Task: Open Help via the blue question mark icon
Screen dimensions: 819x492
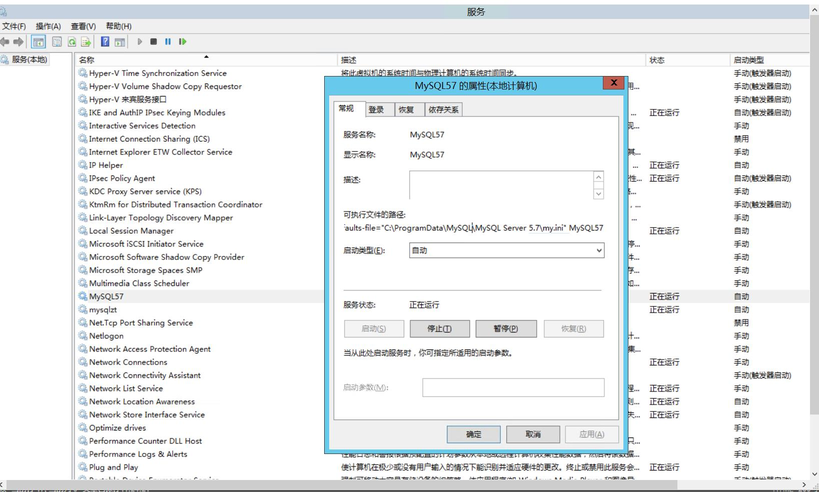Action: coord(105,42)
